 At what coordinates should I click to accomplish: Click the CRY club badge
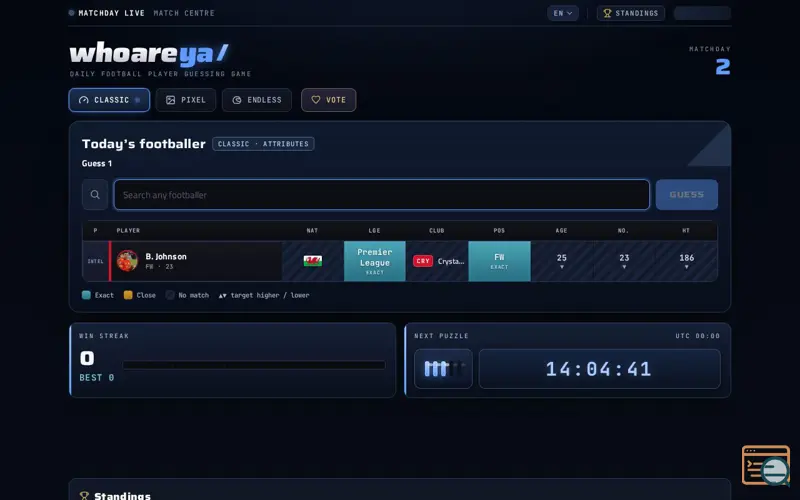(x=422, y=261)
